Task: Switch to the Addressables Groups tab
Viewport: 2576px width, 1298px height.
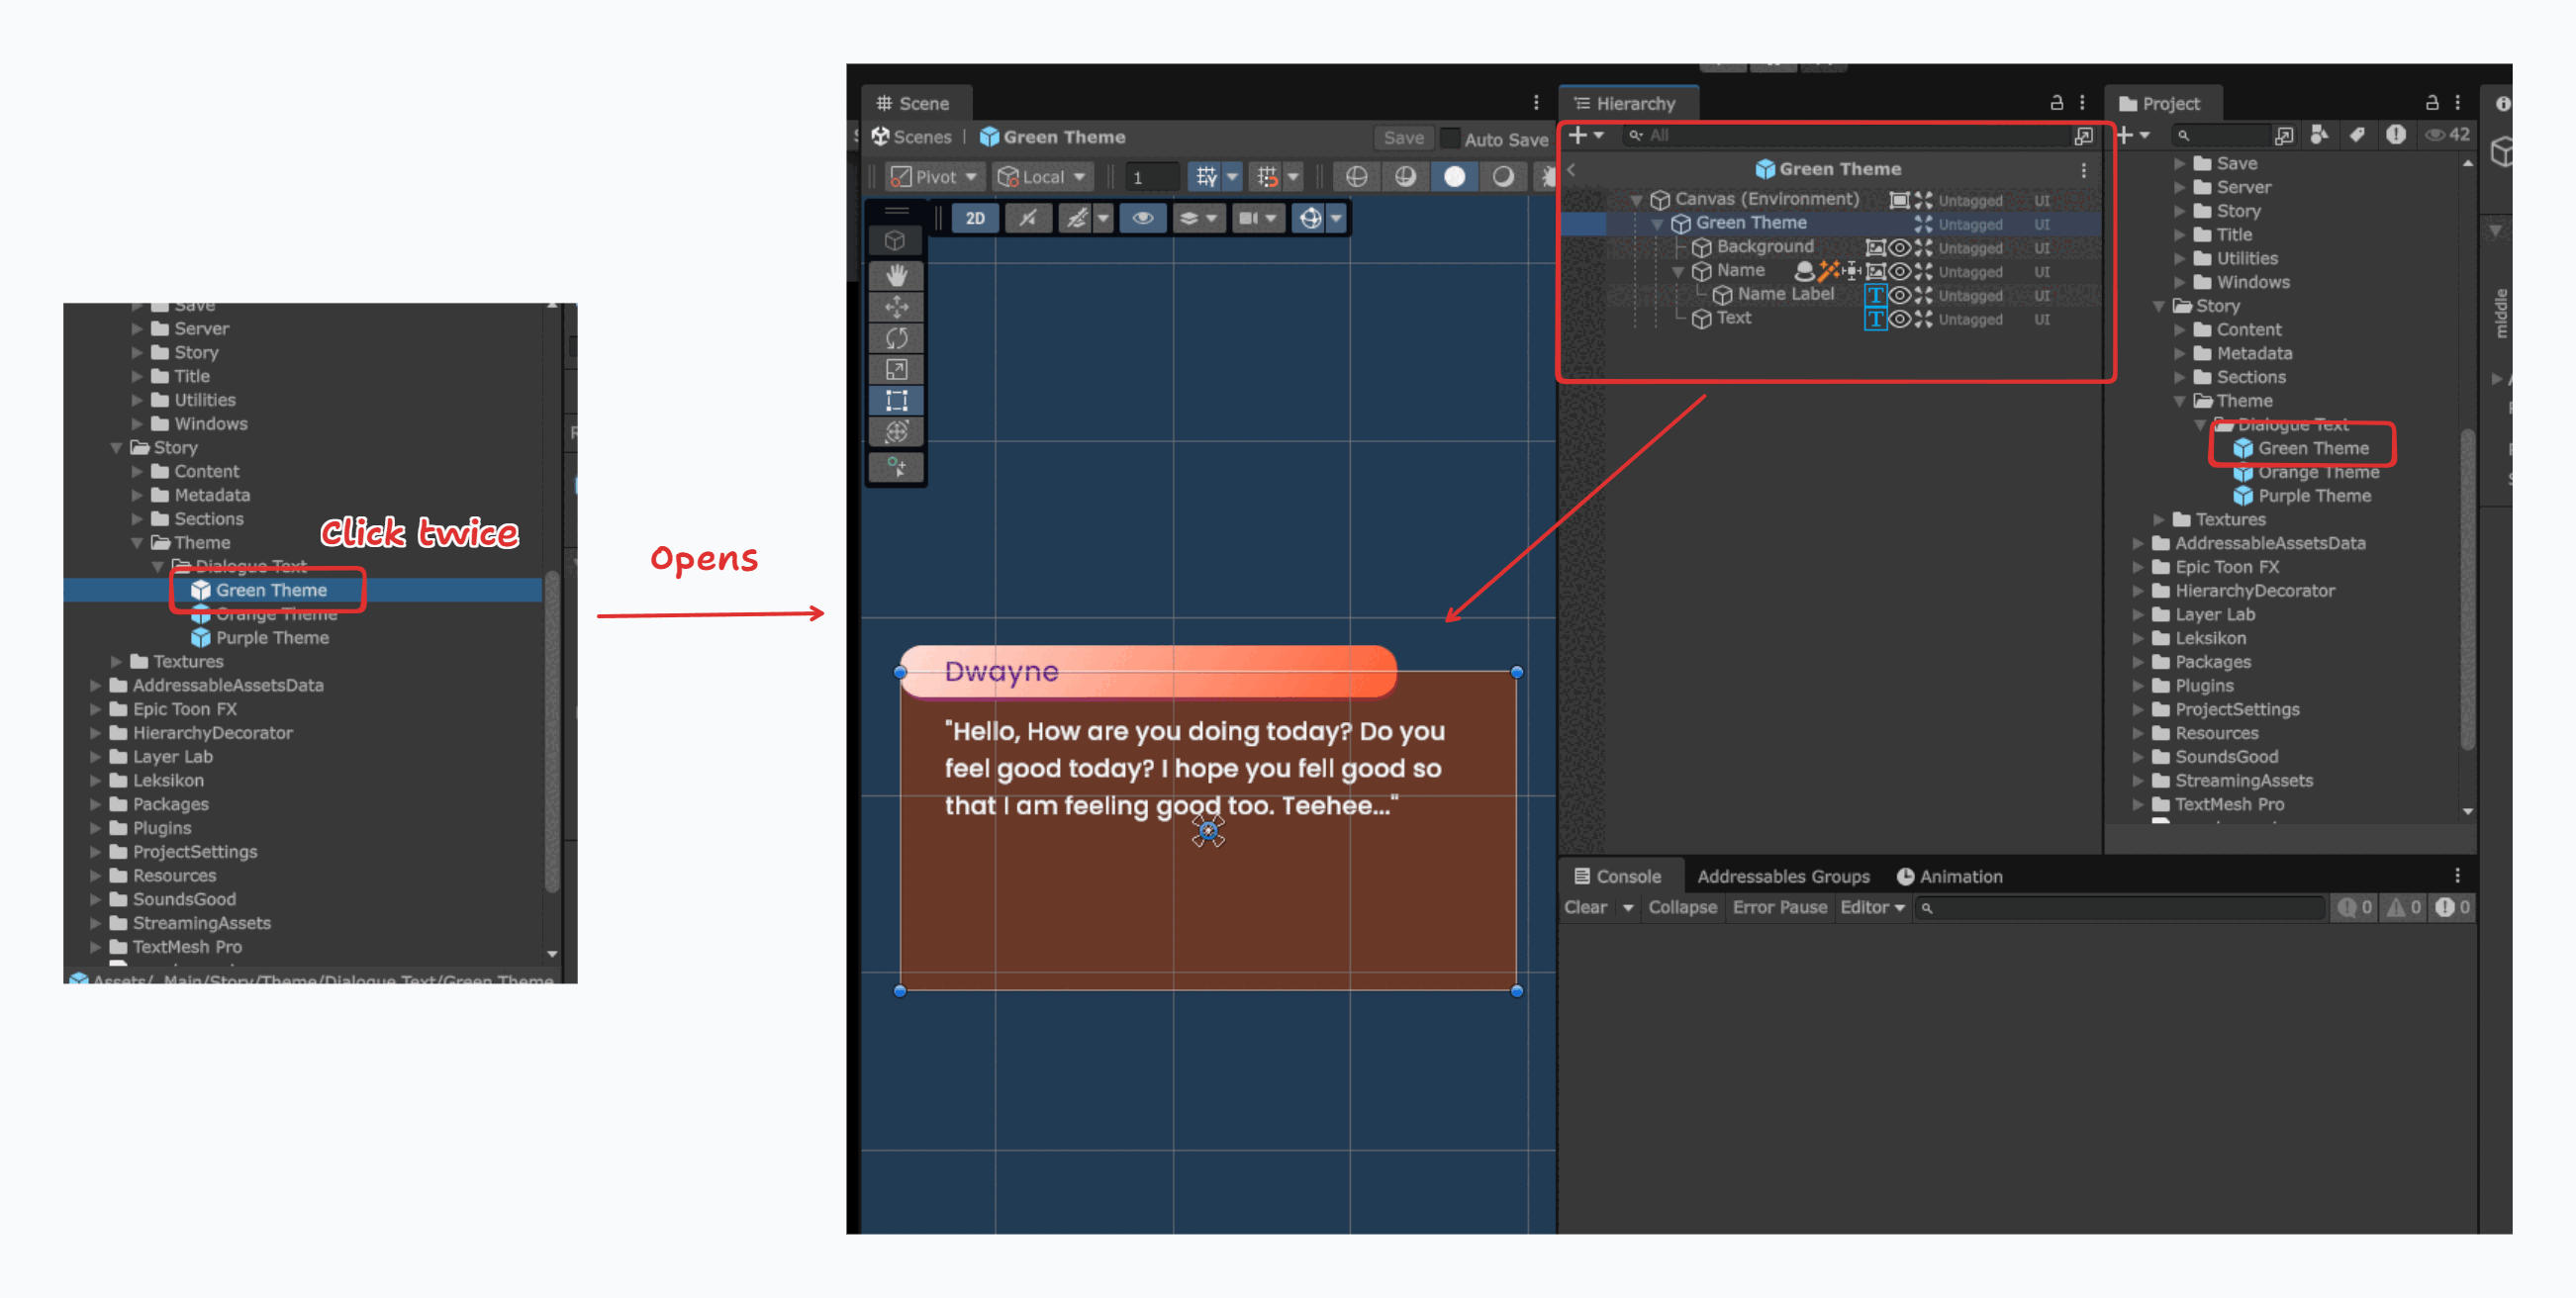Action: point(1784,876)
